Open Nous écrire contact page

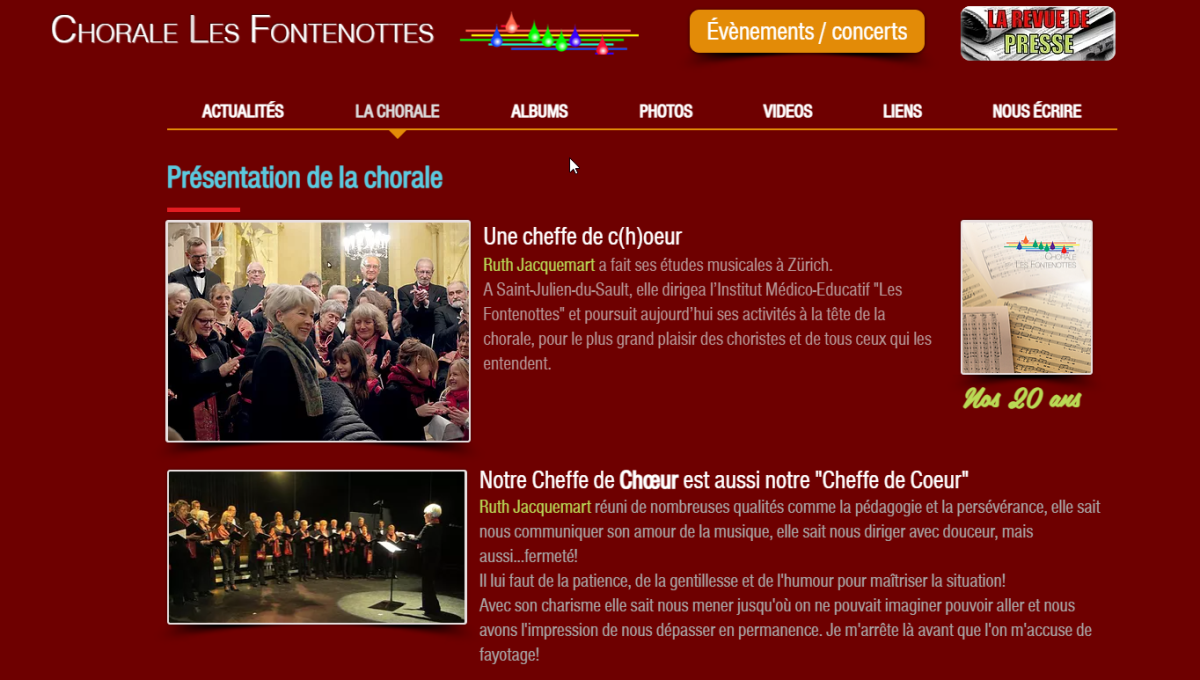point(1037,112)
